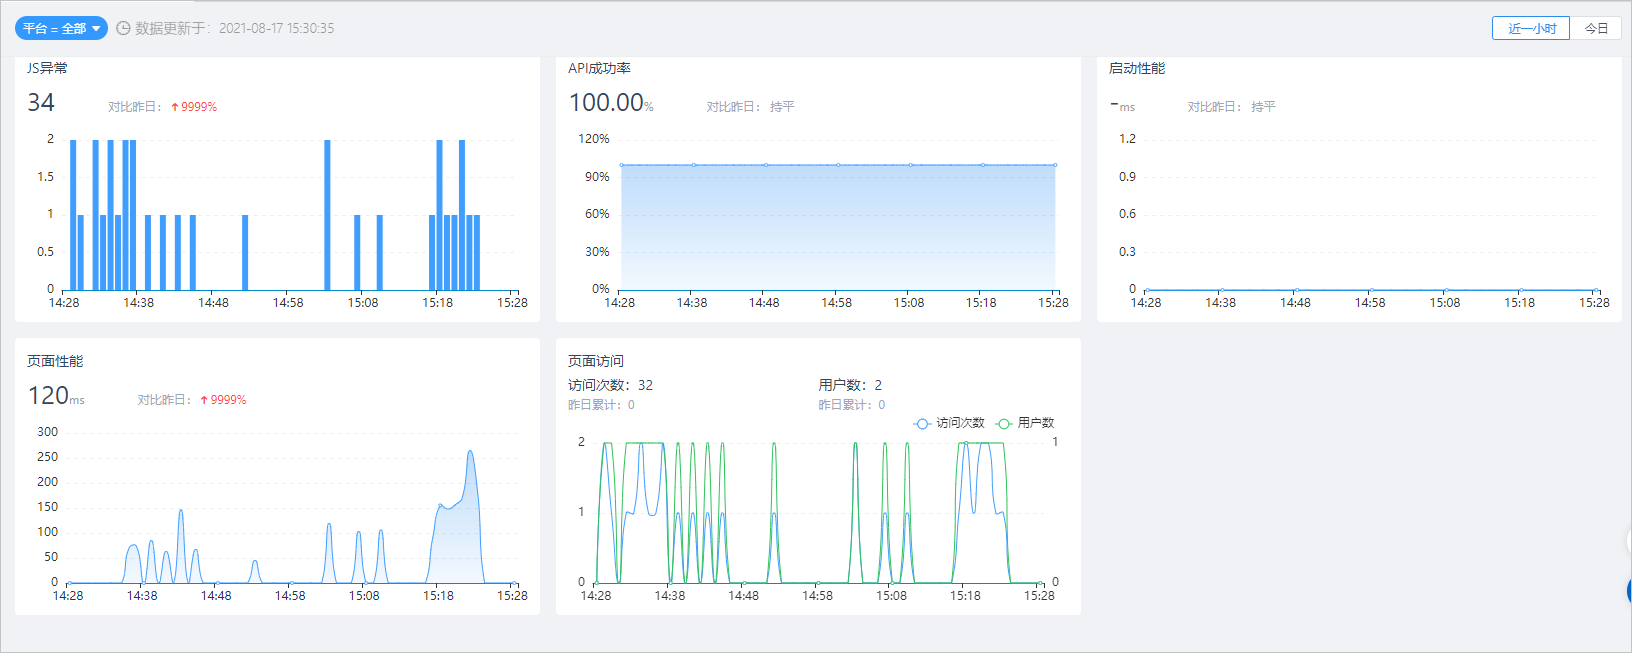Click the JS异常 count value 34
The width and height of the screenshot is (1632, 653).
[41, 102]
